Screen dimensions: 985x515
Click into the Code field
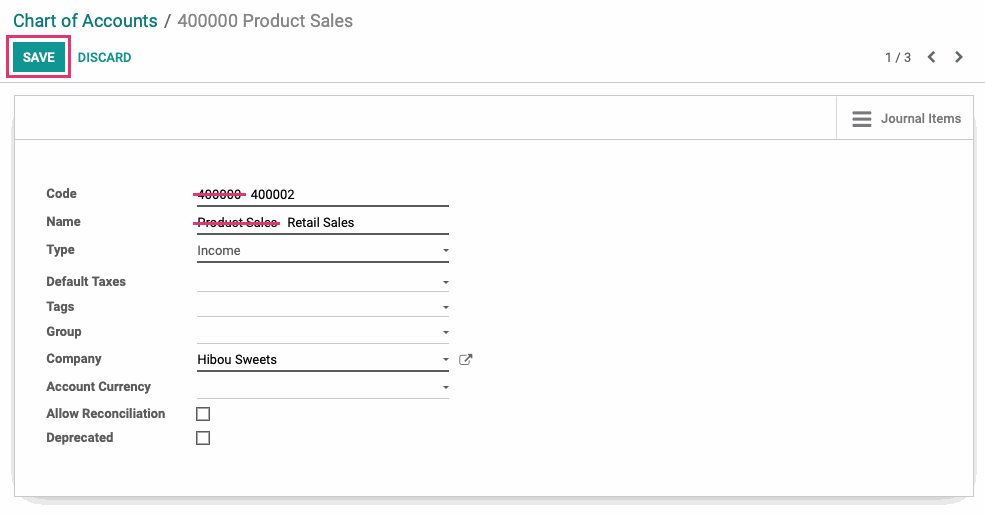click(323, 195)
